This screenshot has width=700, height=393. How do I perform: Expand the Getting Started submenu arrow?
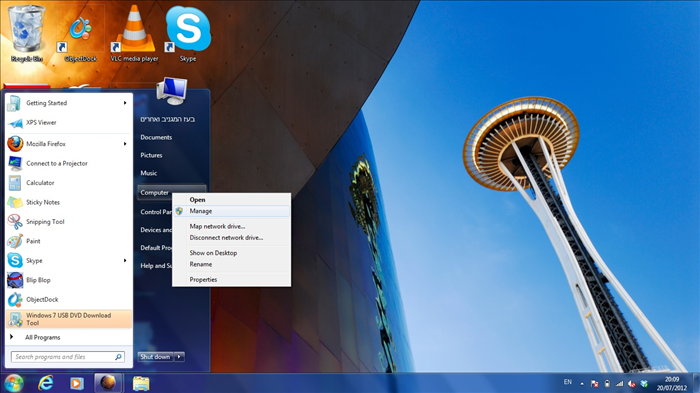click(125, 103)
